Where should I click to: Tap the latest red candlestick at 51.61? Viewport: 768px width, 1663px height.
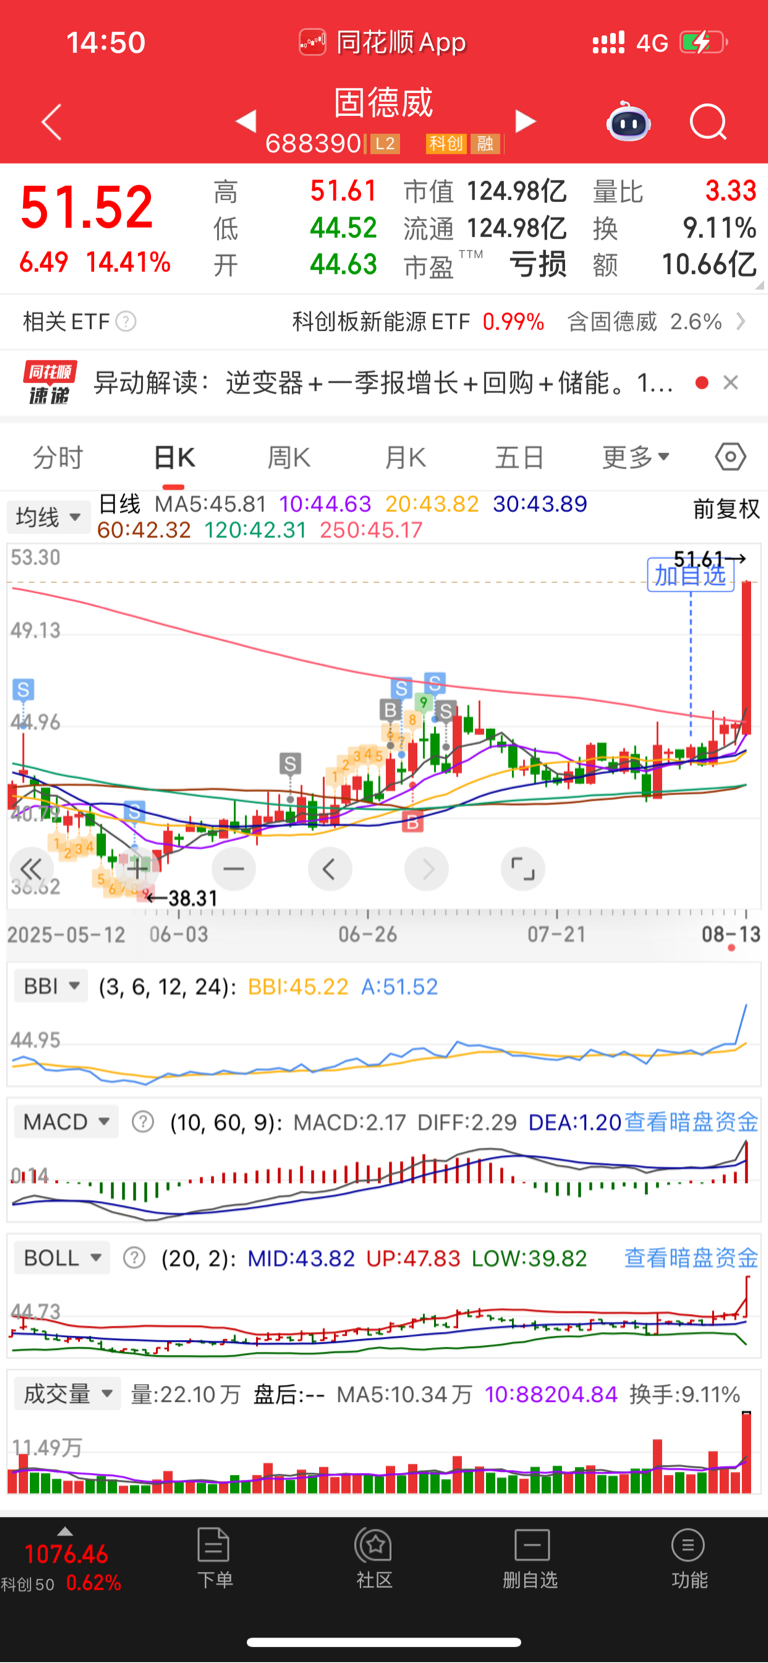click(747, 656)
